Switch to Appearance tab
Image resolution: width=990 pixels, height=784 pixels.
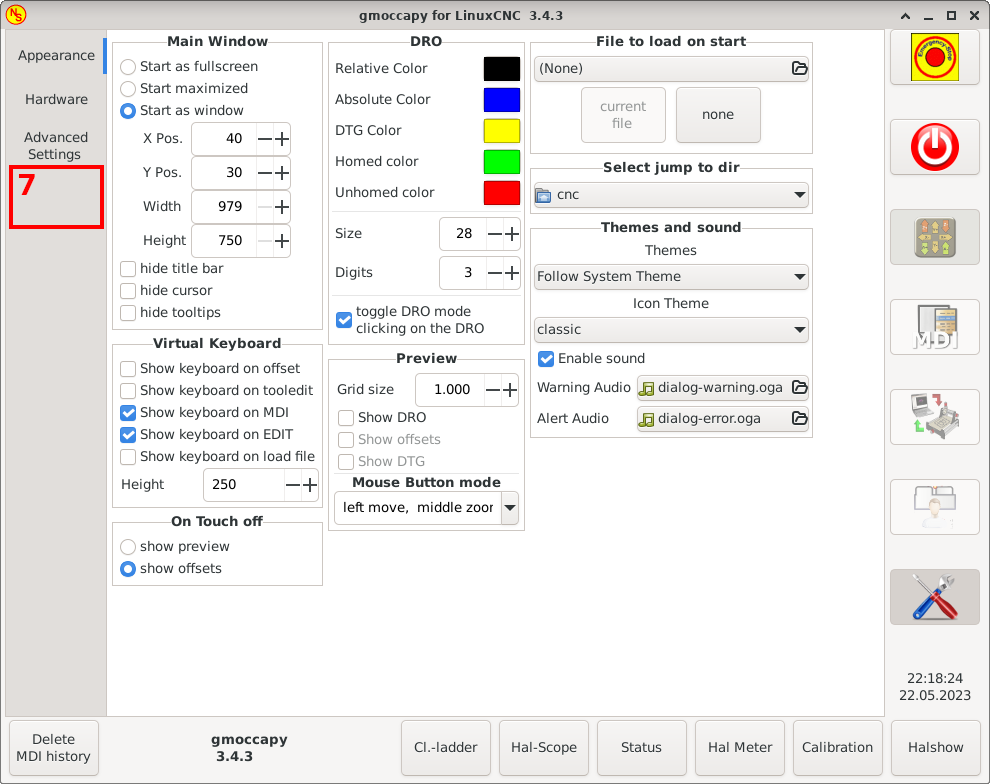[56, 56]
